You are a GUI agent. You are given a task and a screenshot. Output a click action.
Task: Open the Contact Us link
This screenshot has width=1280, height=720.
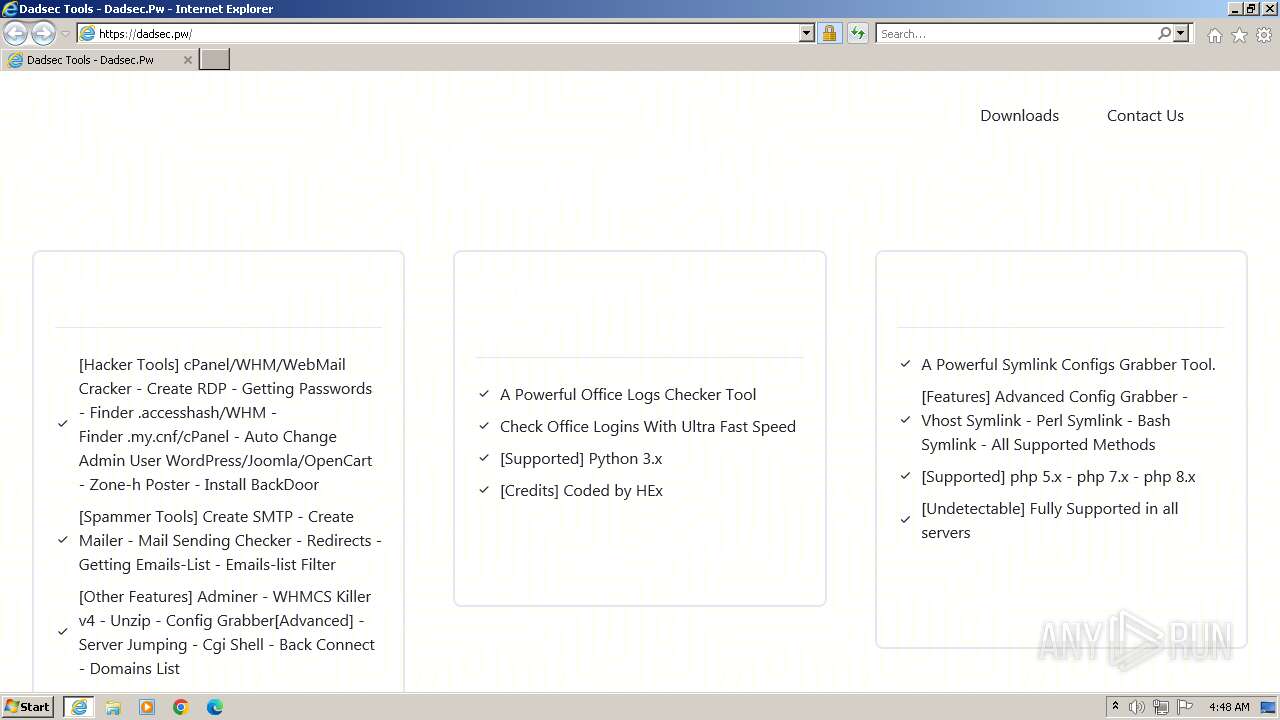[1145, 116]
